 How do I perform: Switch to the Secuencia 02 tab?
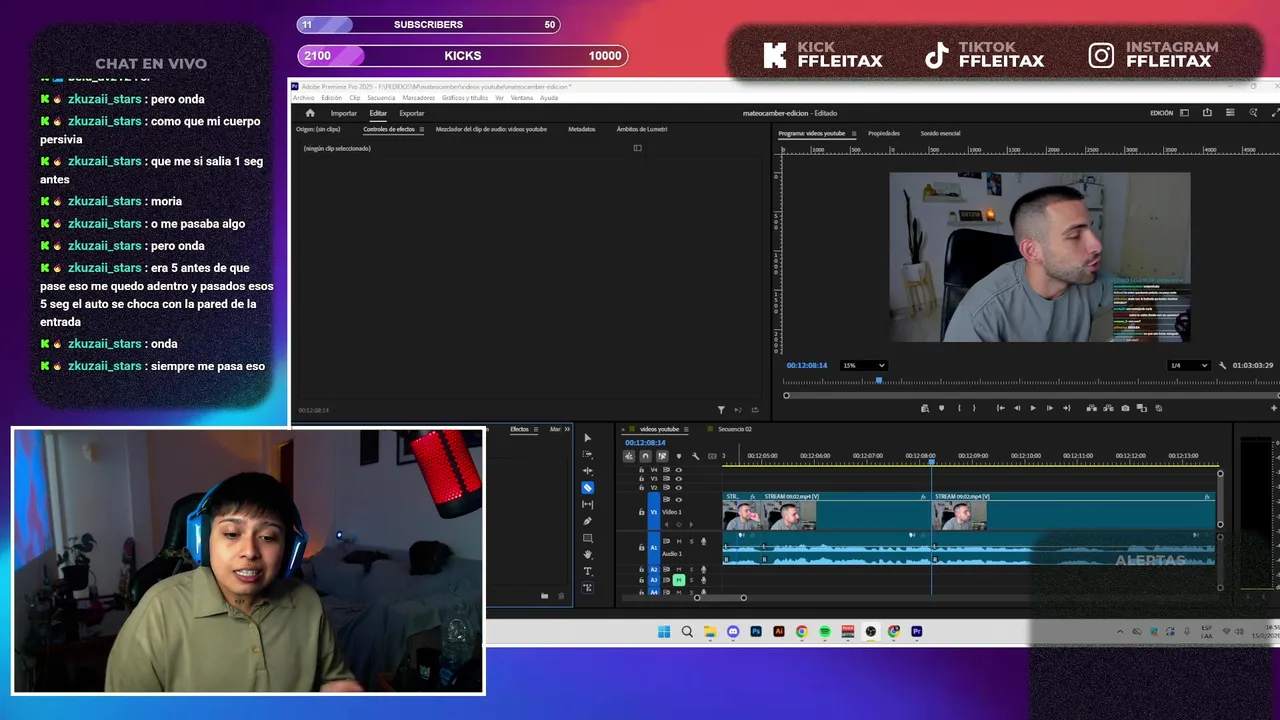(x=735, y=429)
